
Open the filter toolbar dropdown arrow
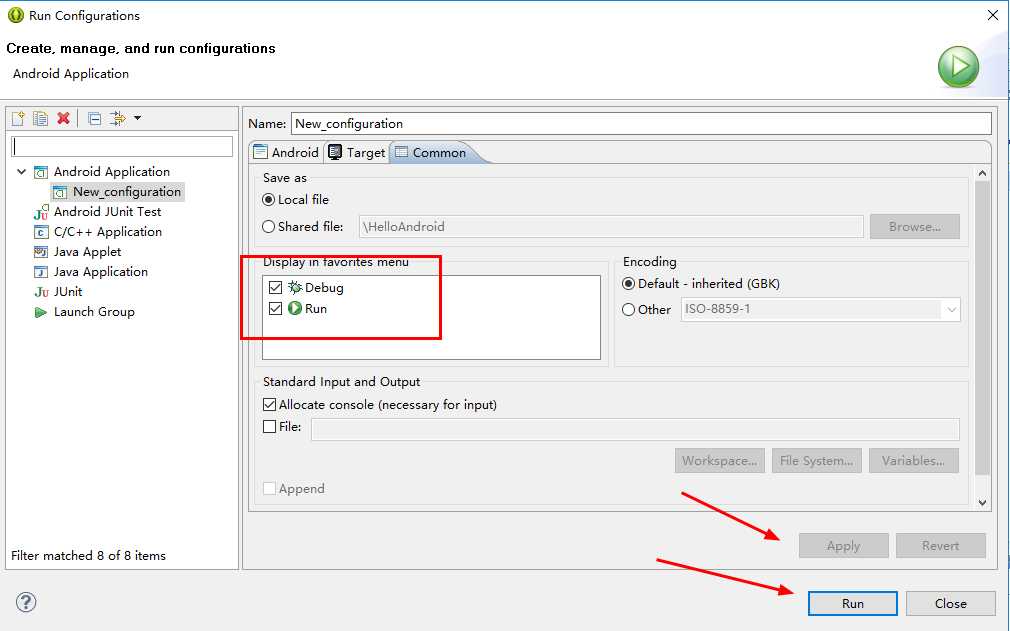138,118
